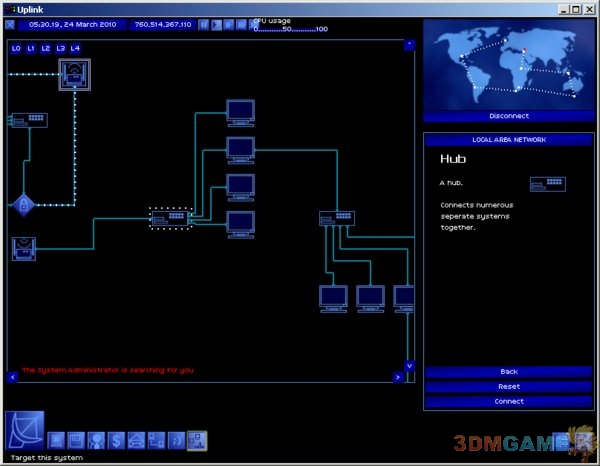Viewport: 600px width, 466px height.
Task: Switch to LAN level L0
Action: 16,48
